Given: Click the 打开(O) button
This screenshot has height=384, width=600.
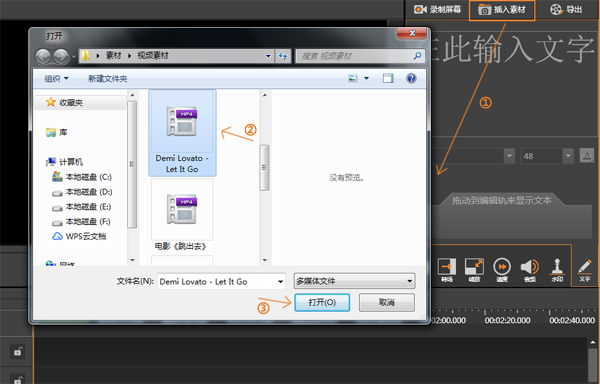Looking at the screenshot, I should click(322, 303).
